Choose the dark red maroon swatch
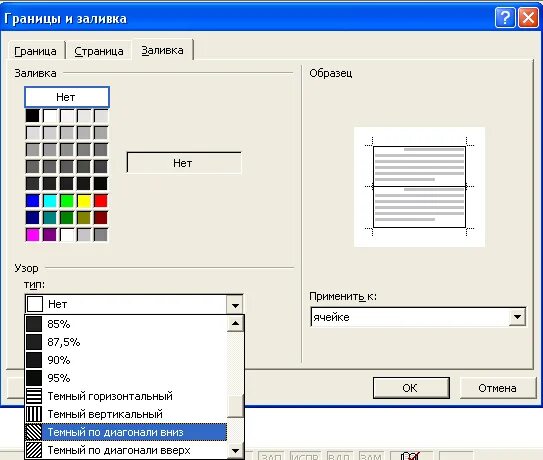 (x=101, y=218)
